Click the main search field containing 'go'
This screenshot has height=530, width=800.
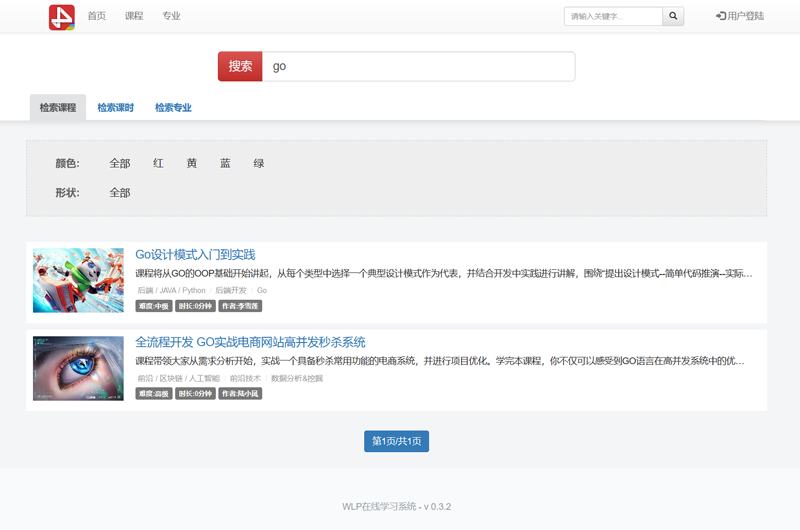click(418, 66)
